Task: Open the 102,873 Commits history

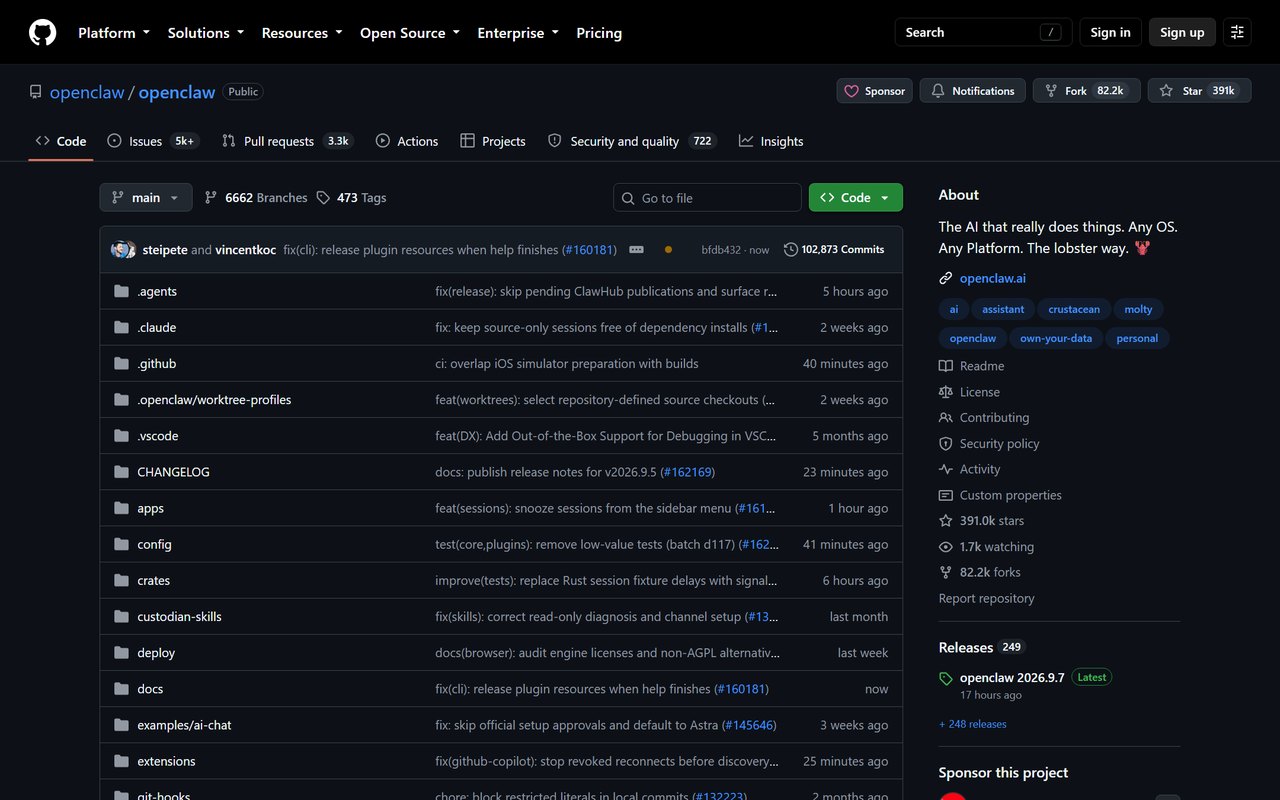Action: coord(834,250)
